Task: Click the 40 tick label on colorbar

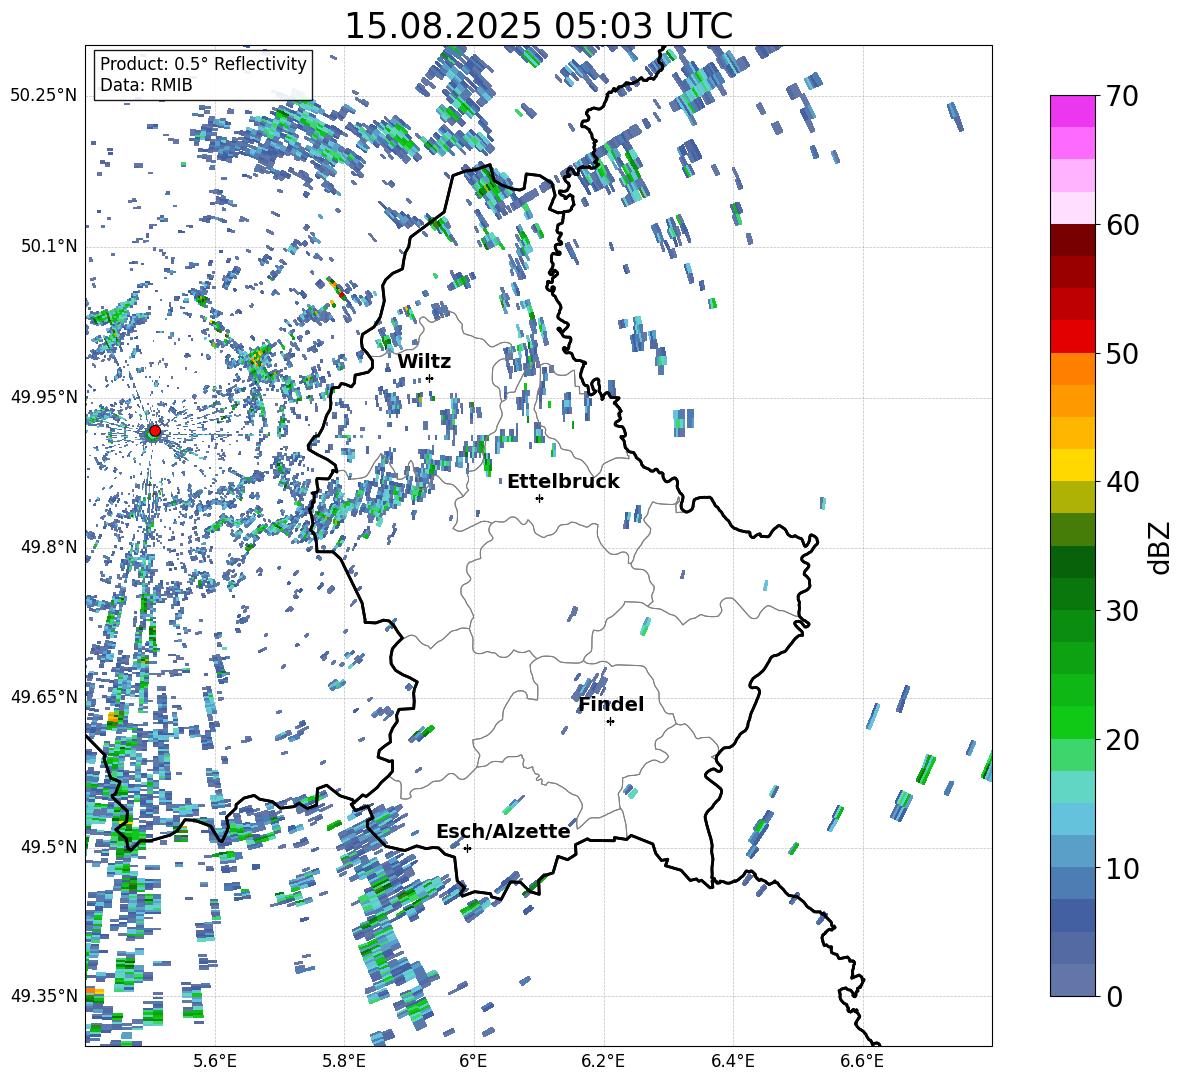Action: pyautogui.click(x=1122, y=482)
